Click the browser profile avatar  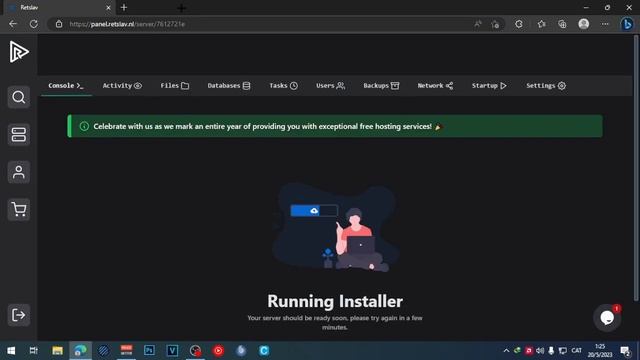pos(584,24)
